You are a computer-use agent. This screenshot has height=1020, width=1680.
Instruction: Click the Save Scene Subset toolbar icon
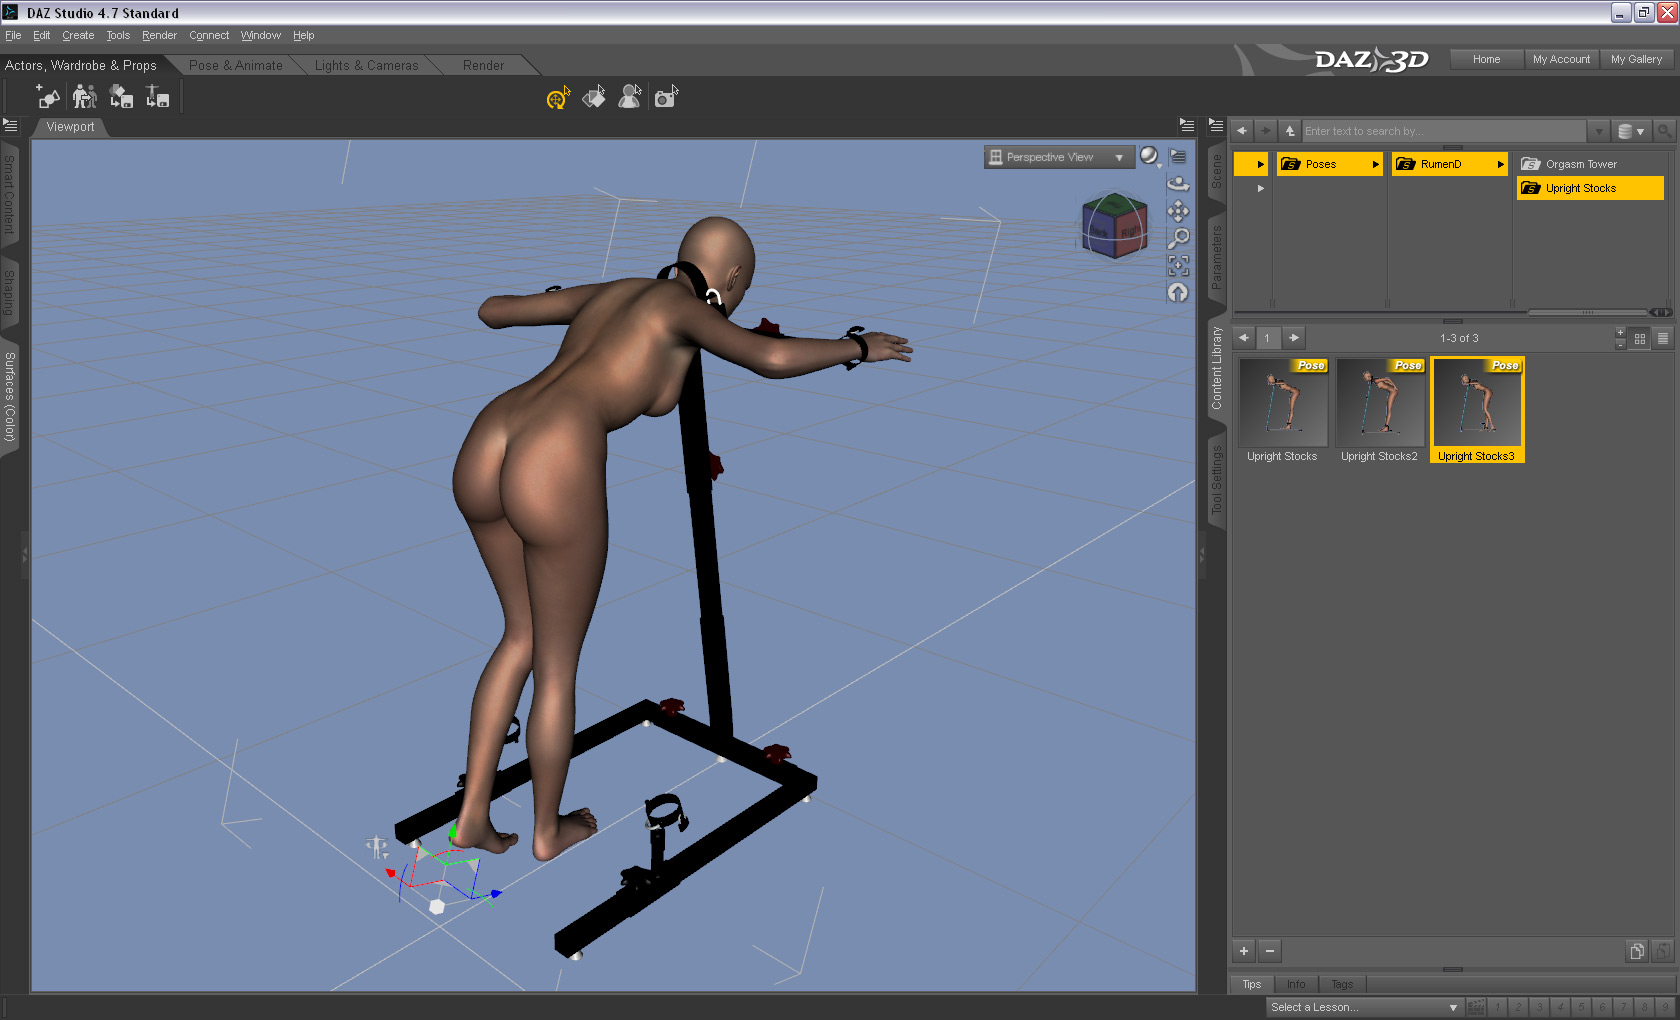point(121,96)
